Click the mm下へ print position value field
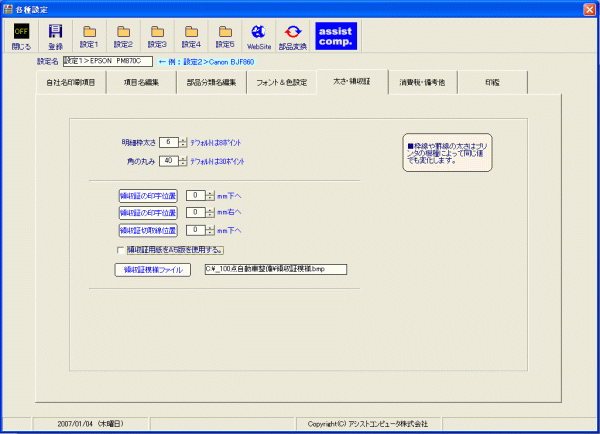The image size is (600, 434). click(196, 196)
